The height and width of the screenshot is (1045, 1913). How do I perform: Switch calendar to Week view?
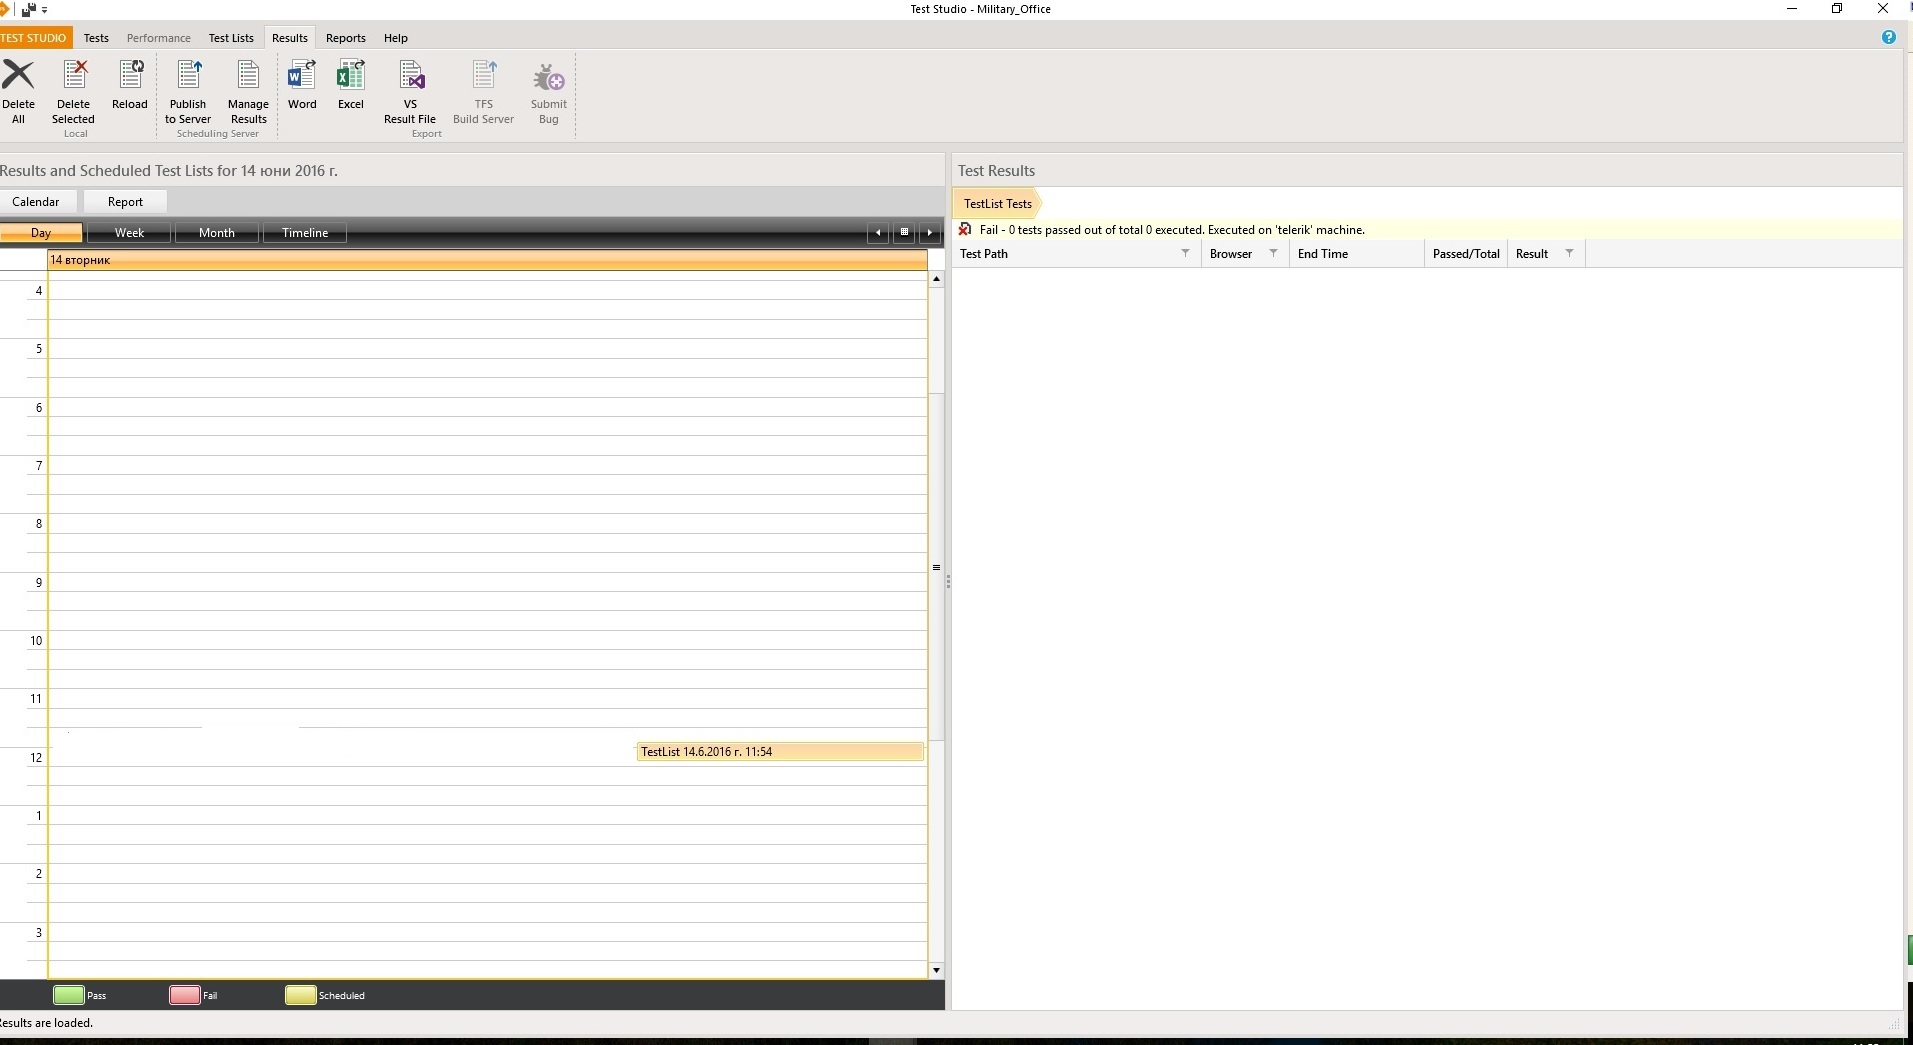tap(129, 233)
